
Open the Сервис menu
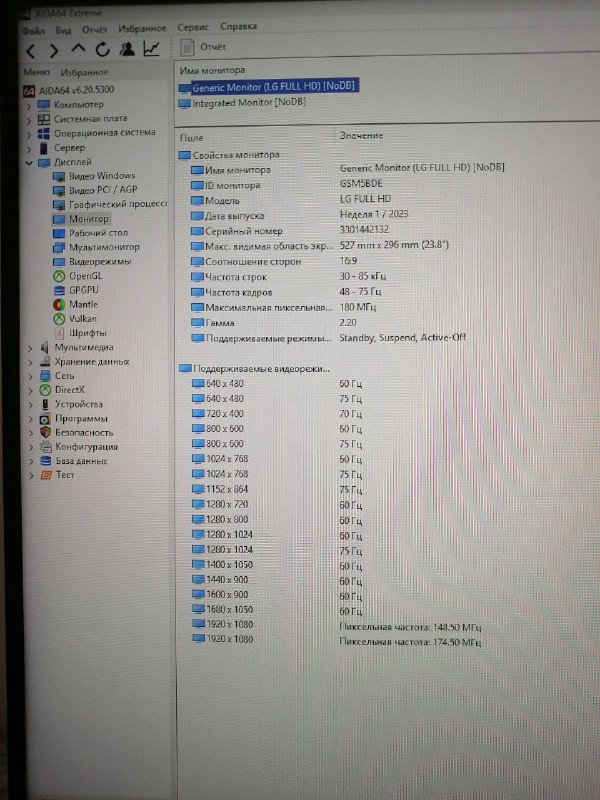192,29
